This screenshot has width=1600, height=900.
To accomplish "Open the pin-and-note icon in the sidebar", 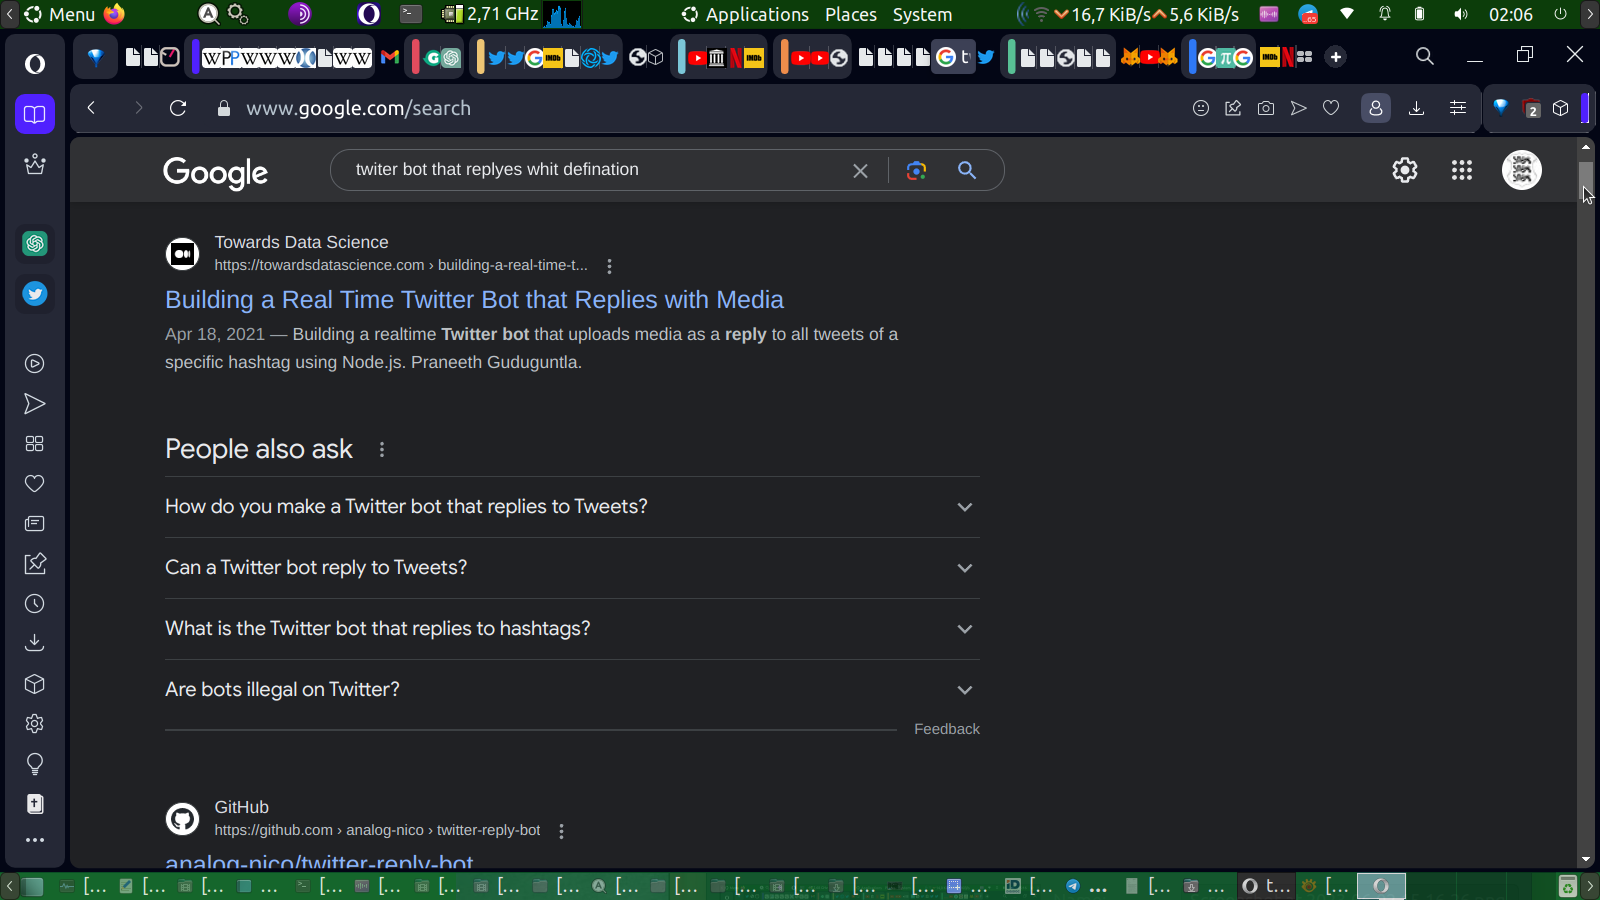I will click(x=35, y=564).
